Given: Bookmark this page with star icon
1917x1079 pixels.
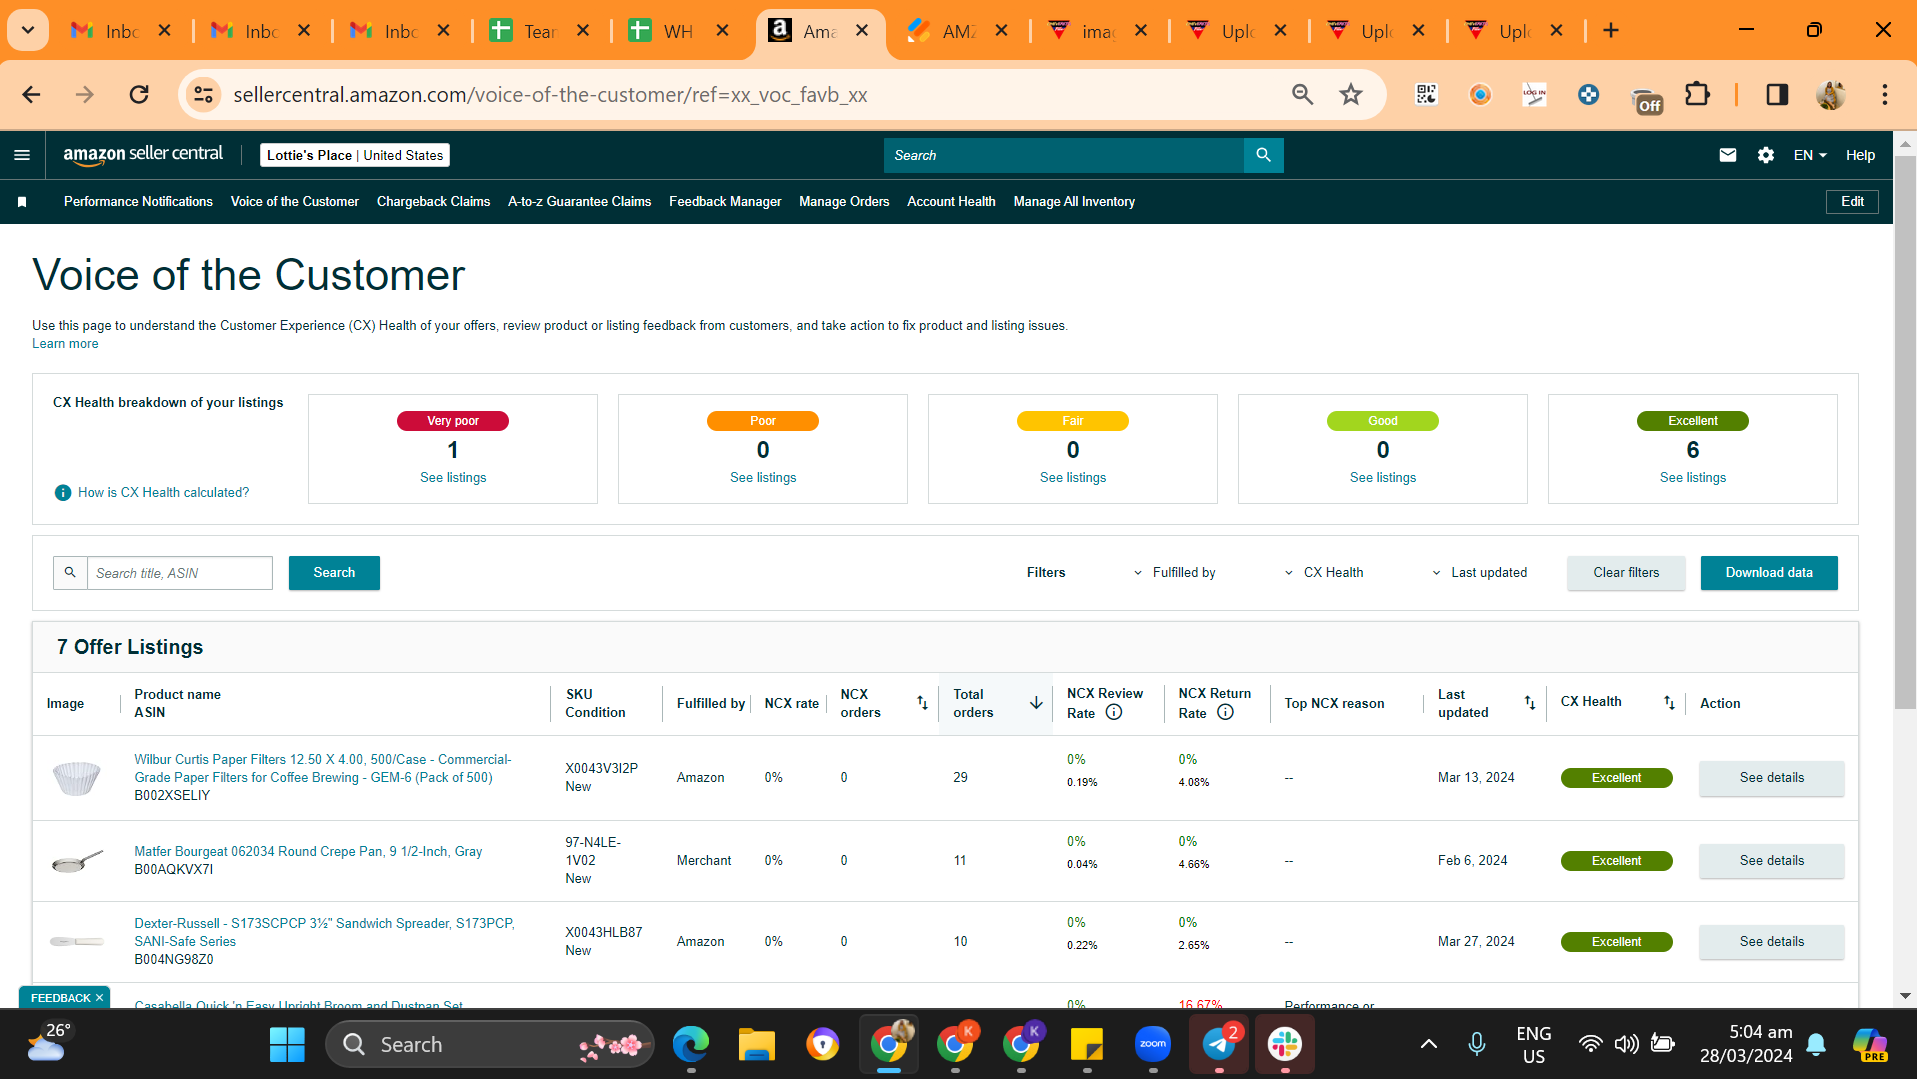Looking at the screenshot, I should (1351, 95).
